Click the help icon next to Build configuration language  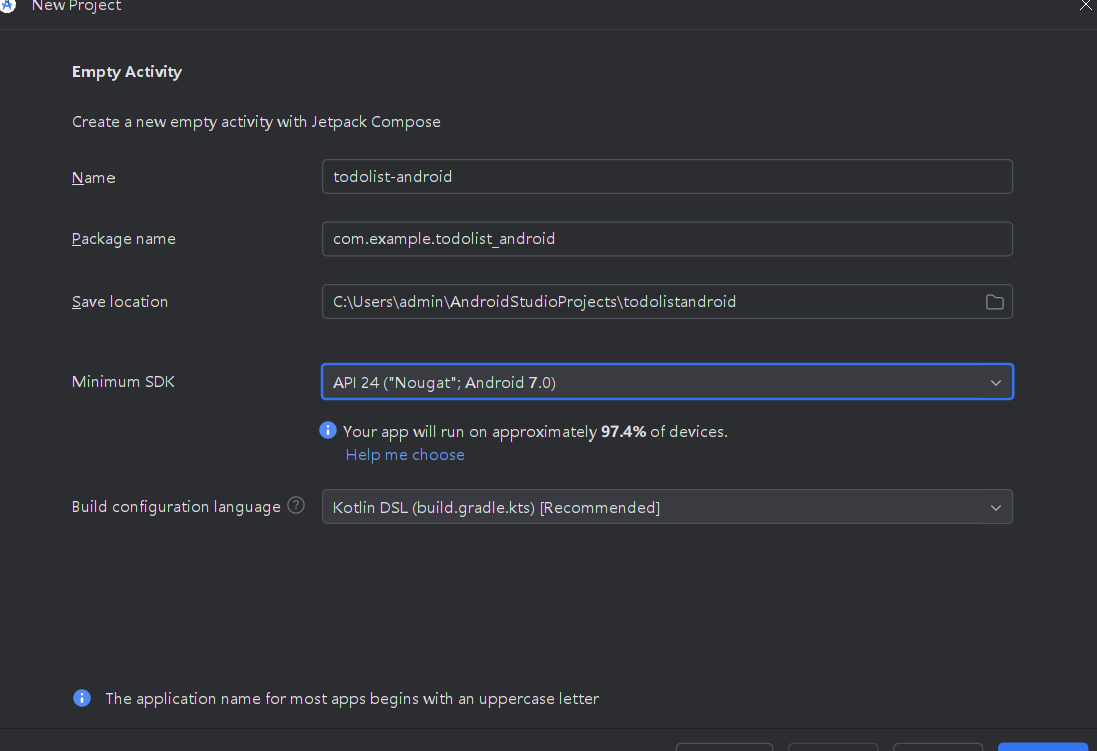click(x=296, y=505)
